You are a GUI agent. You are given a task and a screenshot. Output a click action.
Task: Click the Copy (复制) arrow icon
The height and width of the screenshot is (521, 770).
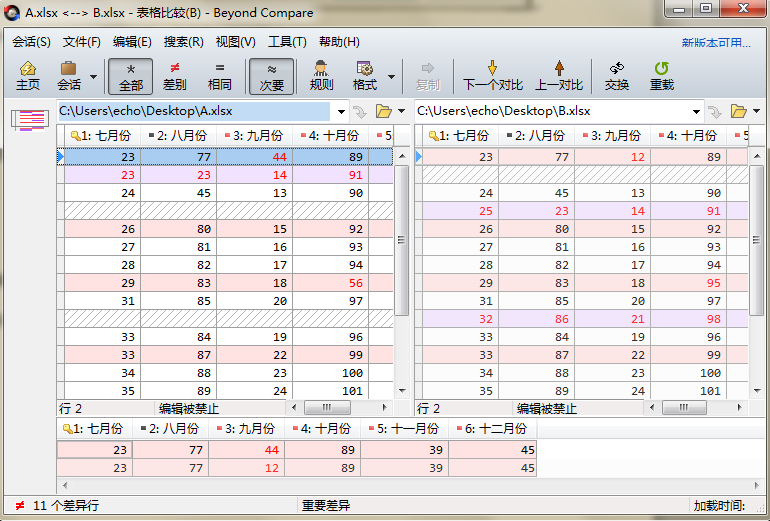click(428, 76)
